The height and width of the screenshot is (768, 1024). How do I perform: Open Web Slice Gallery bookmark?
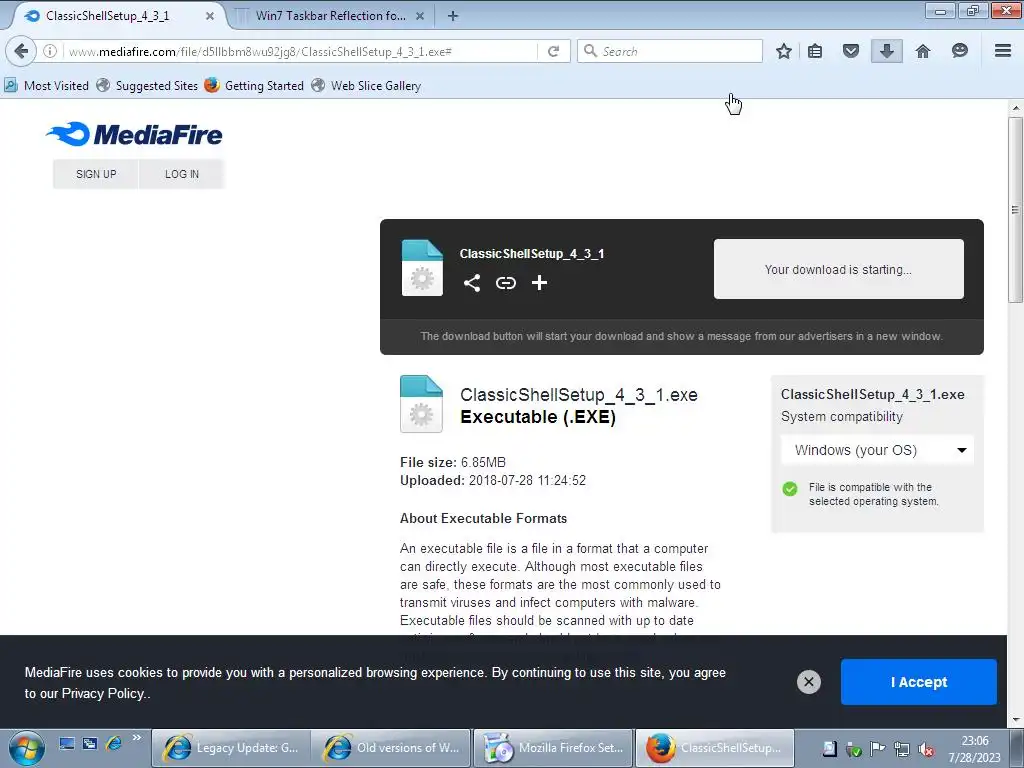point(366,86)
